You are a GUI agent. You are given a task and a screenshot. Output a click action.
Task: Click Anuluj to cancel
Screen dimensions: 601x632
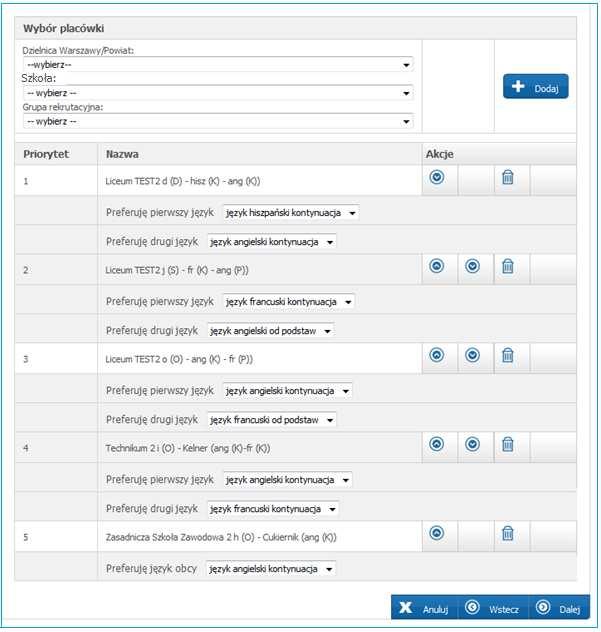point(424,608)
